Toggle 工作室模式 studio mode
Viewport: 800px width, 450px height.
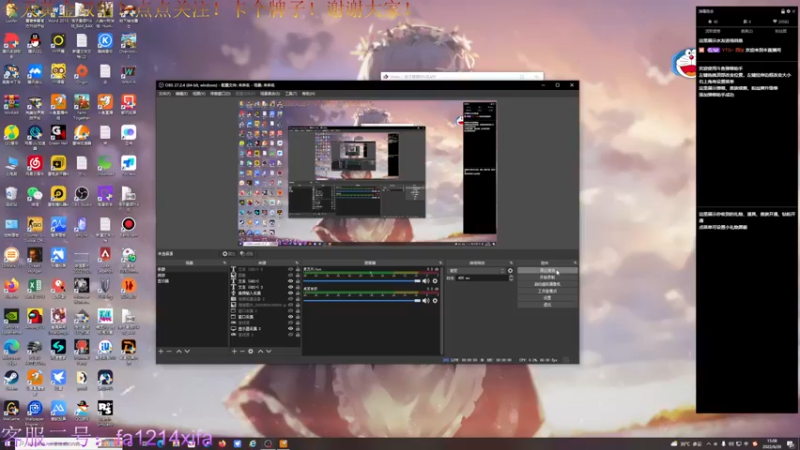pyautogui.click(x=547, y=291)
